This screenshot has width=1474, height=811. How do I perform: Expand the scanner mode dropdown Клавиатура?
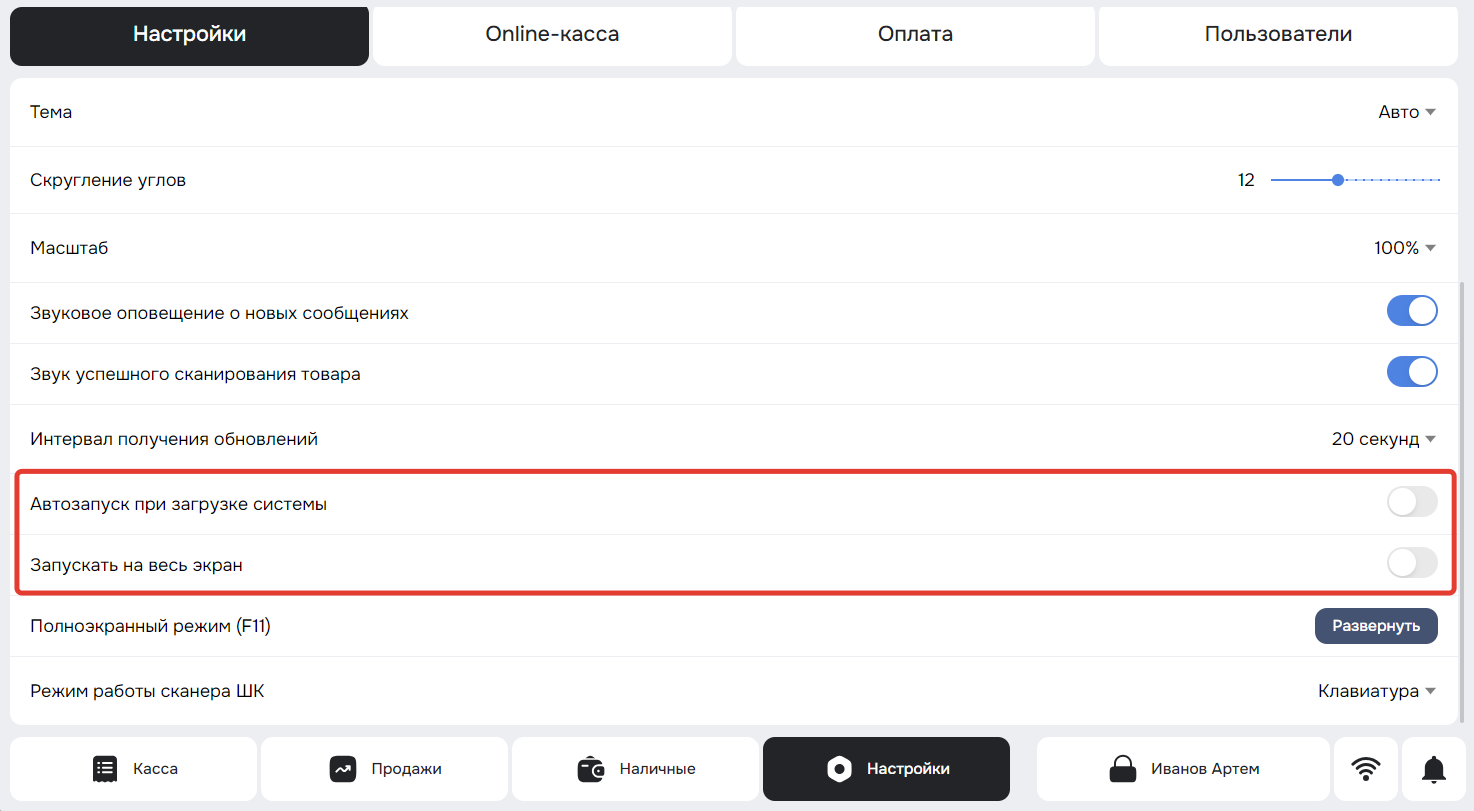click(x=1377, y=691)
